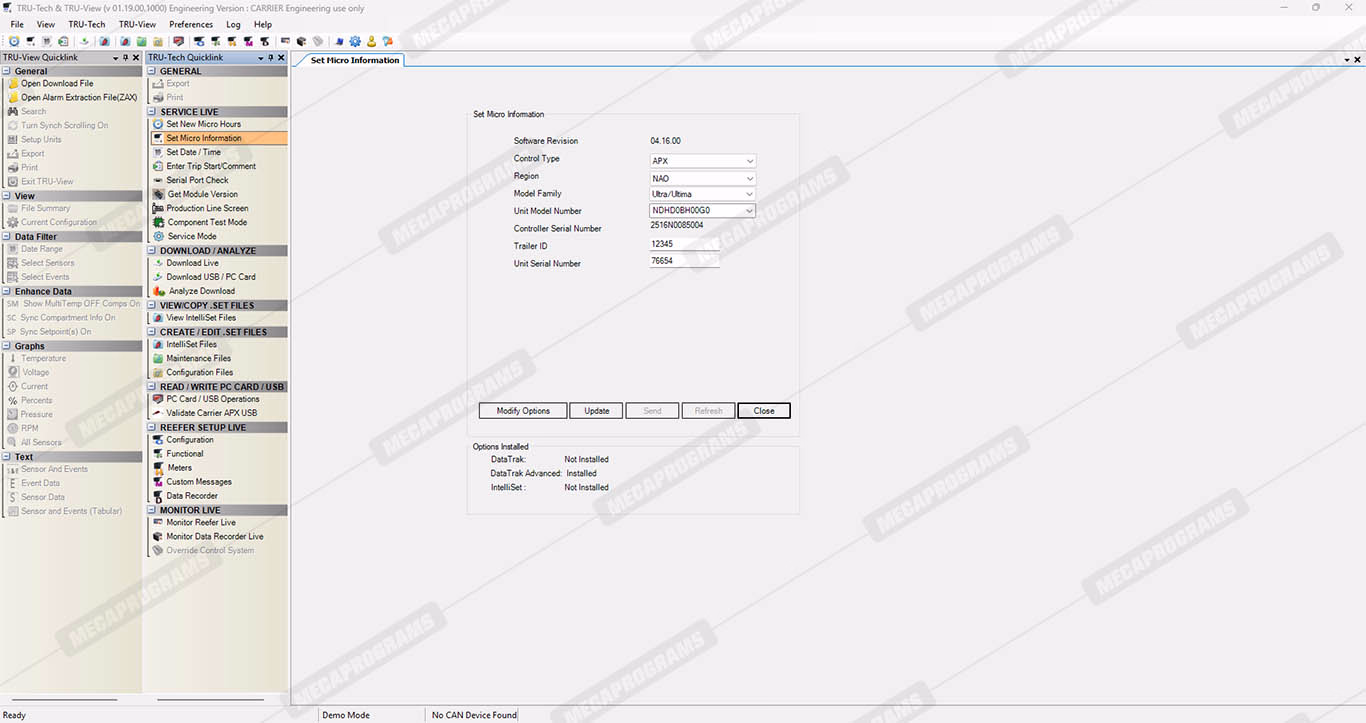
Task: Toggle auto-hide pin on the TRU-Tech Quicklink panel
Action: [271, 58]
